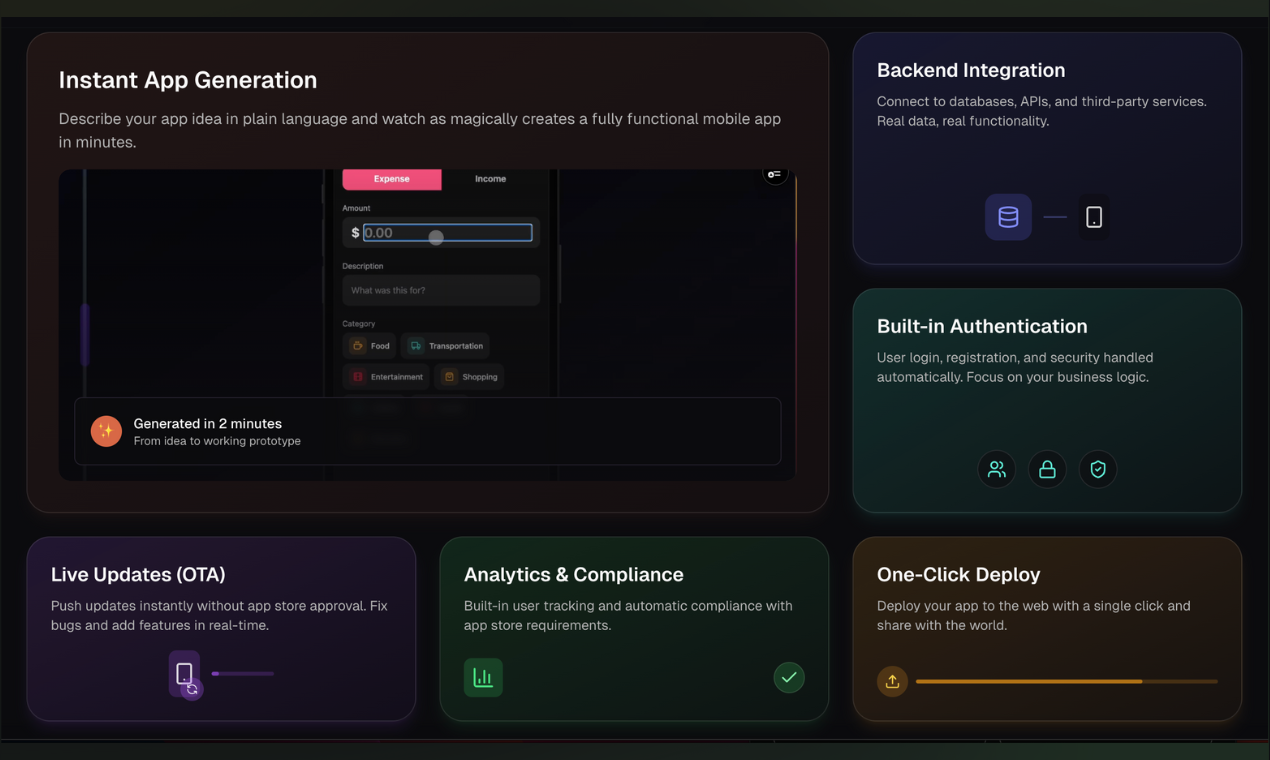Click the padlock icon in Built-in Authentication
1270x760 pixels.
(x=1047, y=469)
